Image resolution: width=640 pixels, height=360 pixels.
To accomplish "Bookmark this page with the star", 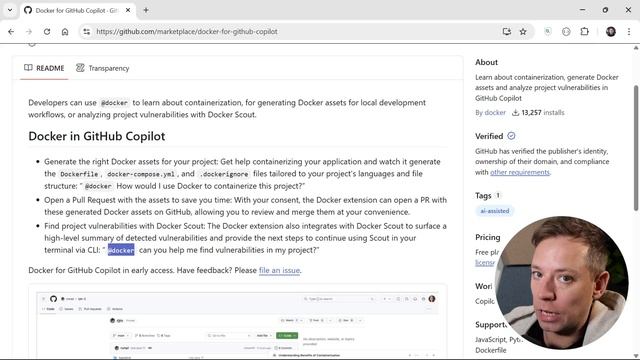I will coord(523,31).
